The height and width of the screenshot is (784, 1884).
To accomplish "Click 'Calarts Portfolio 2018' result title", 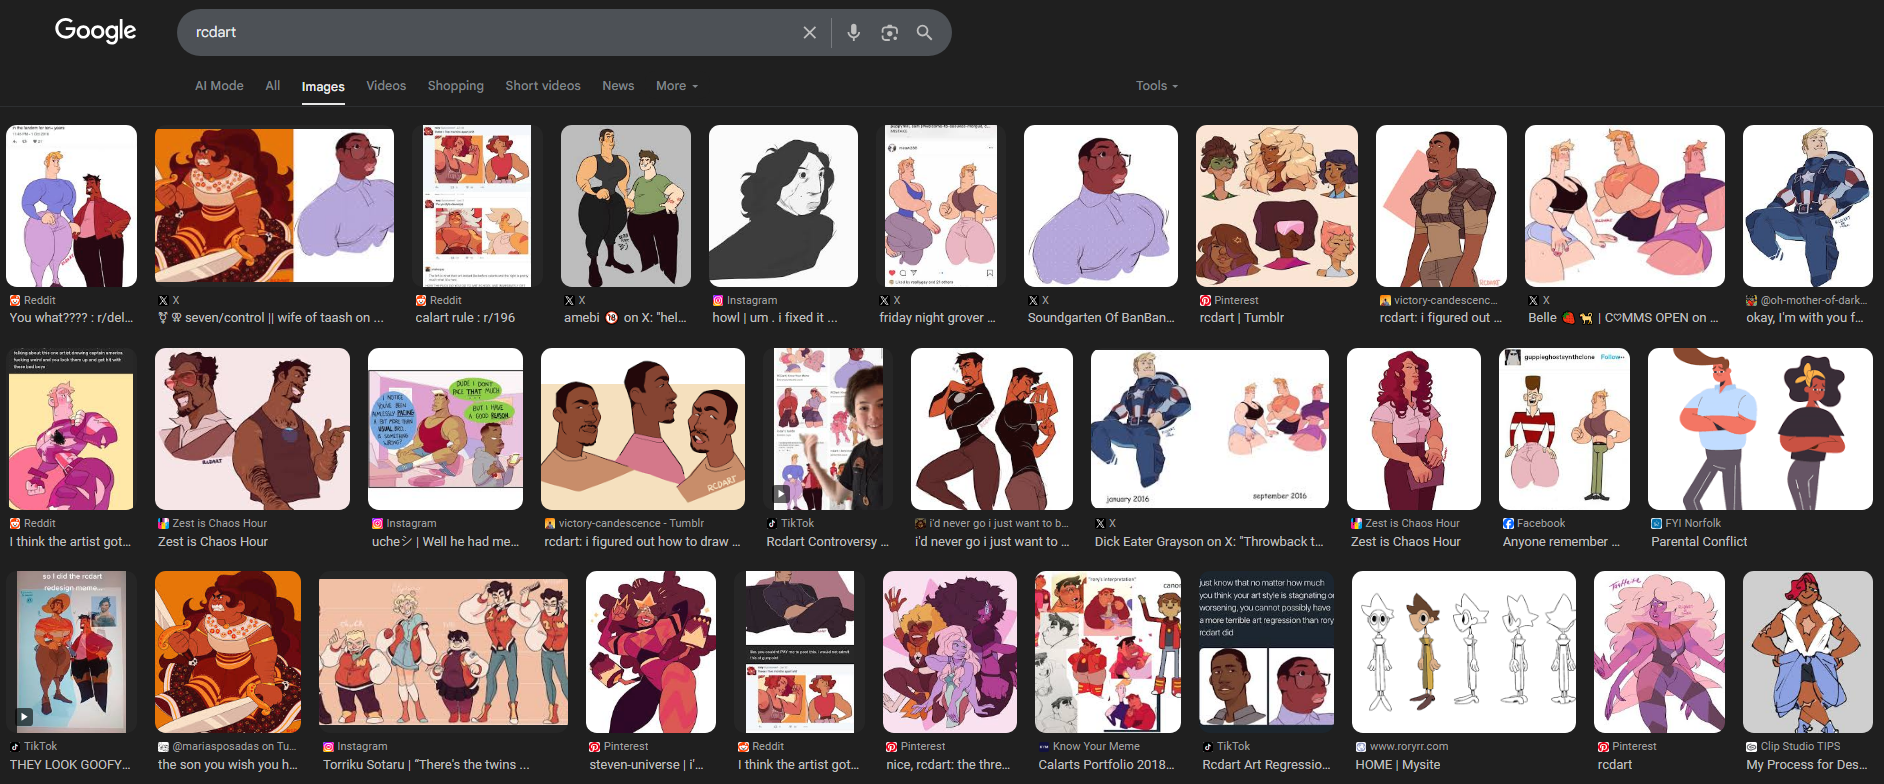I will 1107,764.
